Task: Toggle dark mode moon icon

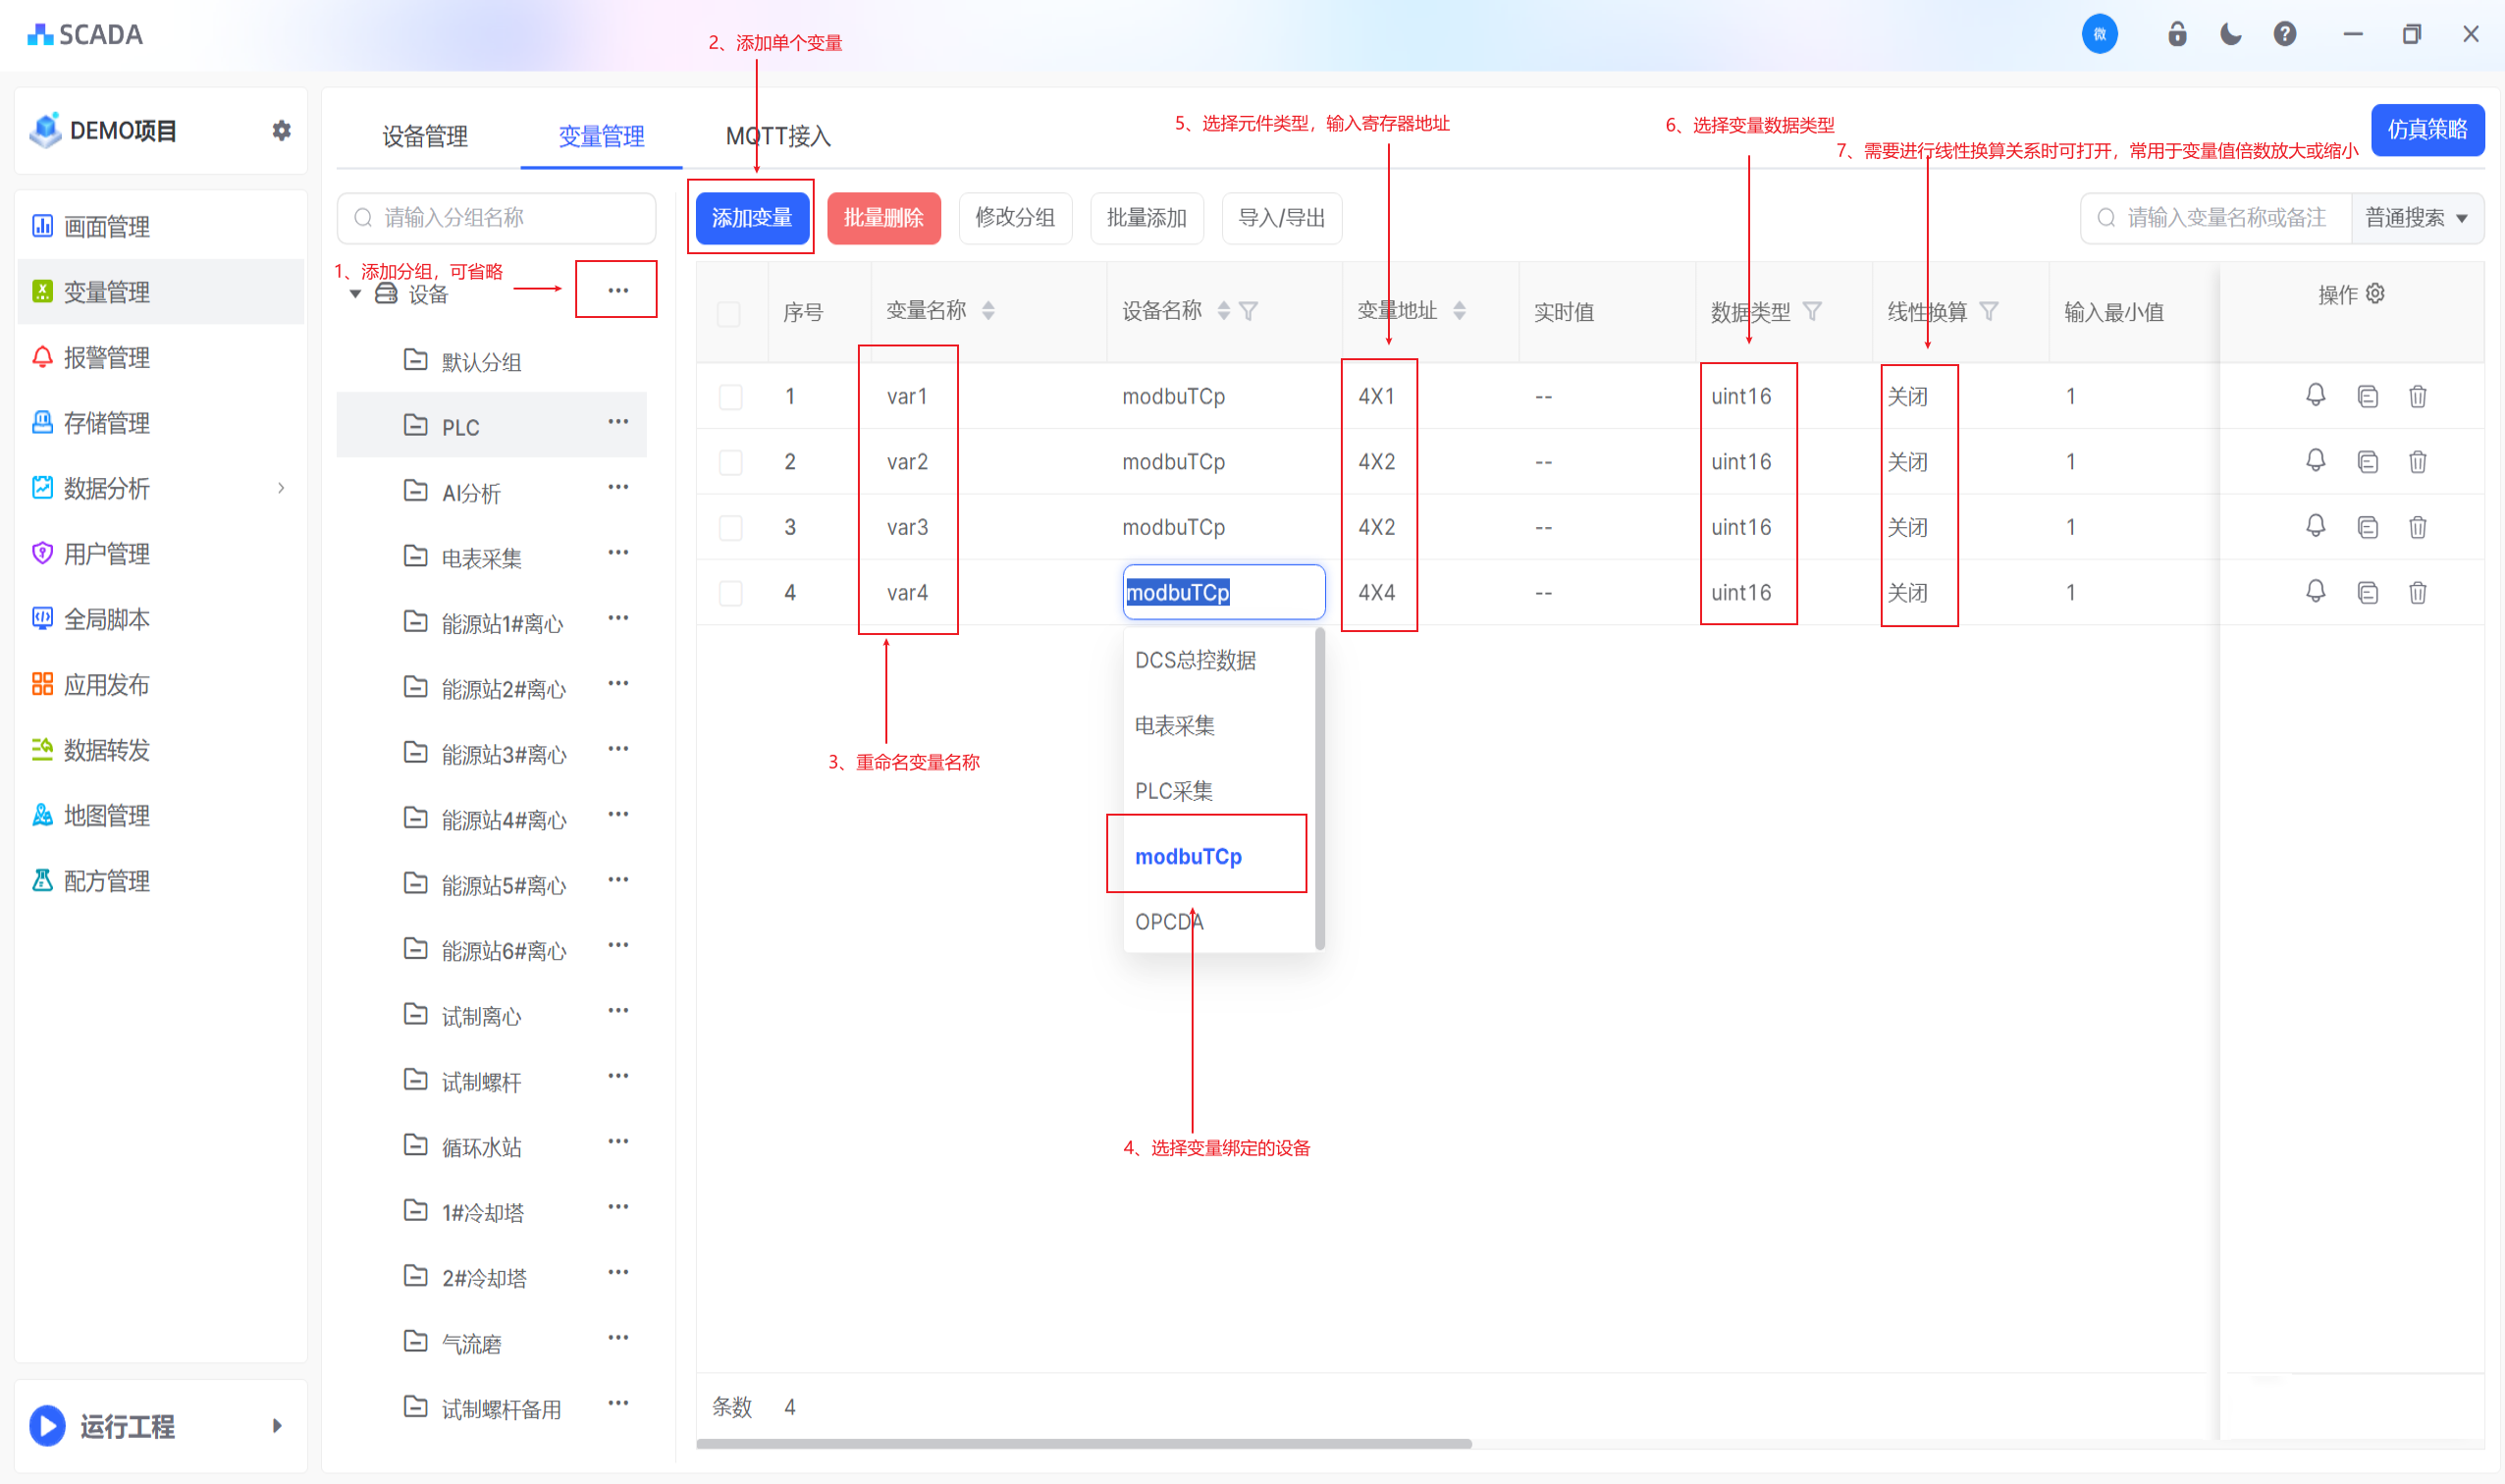Action: [x=2230, y=35]
